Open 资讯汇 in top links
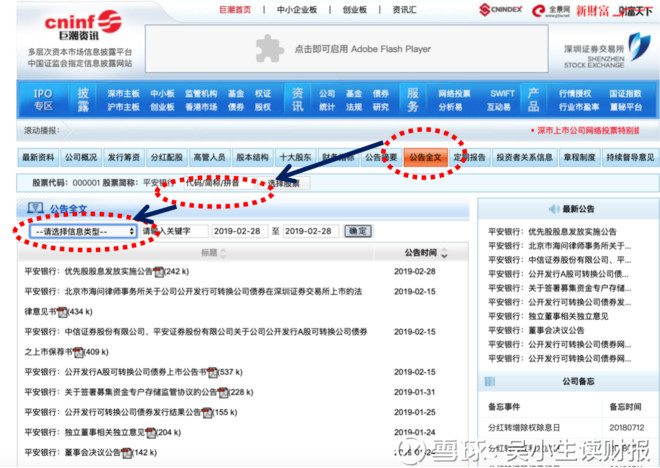The width and height of the screenshot is (660, 468). click(405, 10)
